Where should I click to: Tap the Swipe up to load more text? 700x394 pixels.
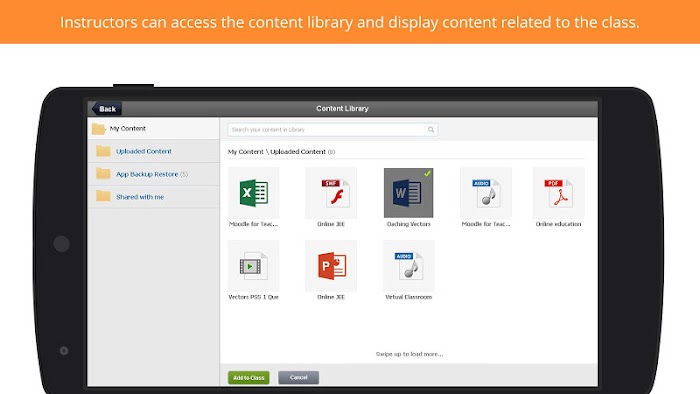click(409, 354)
